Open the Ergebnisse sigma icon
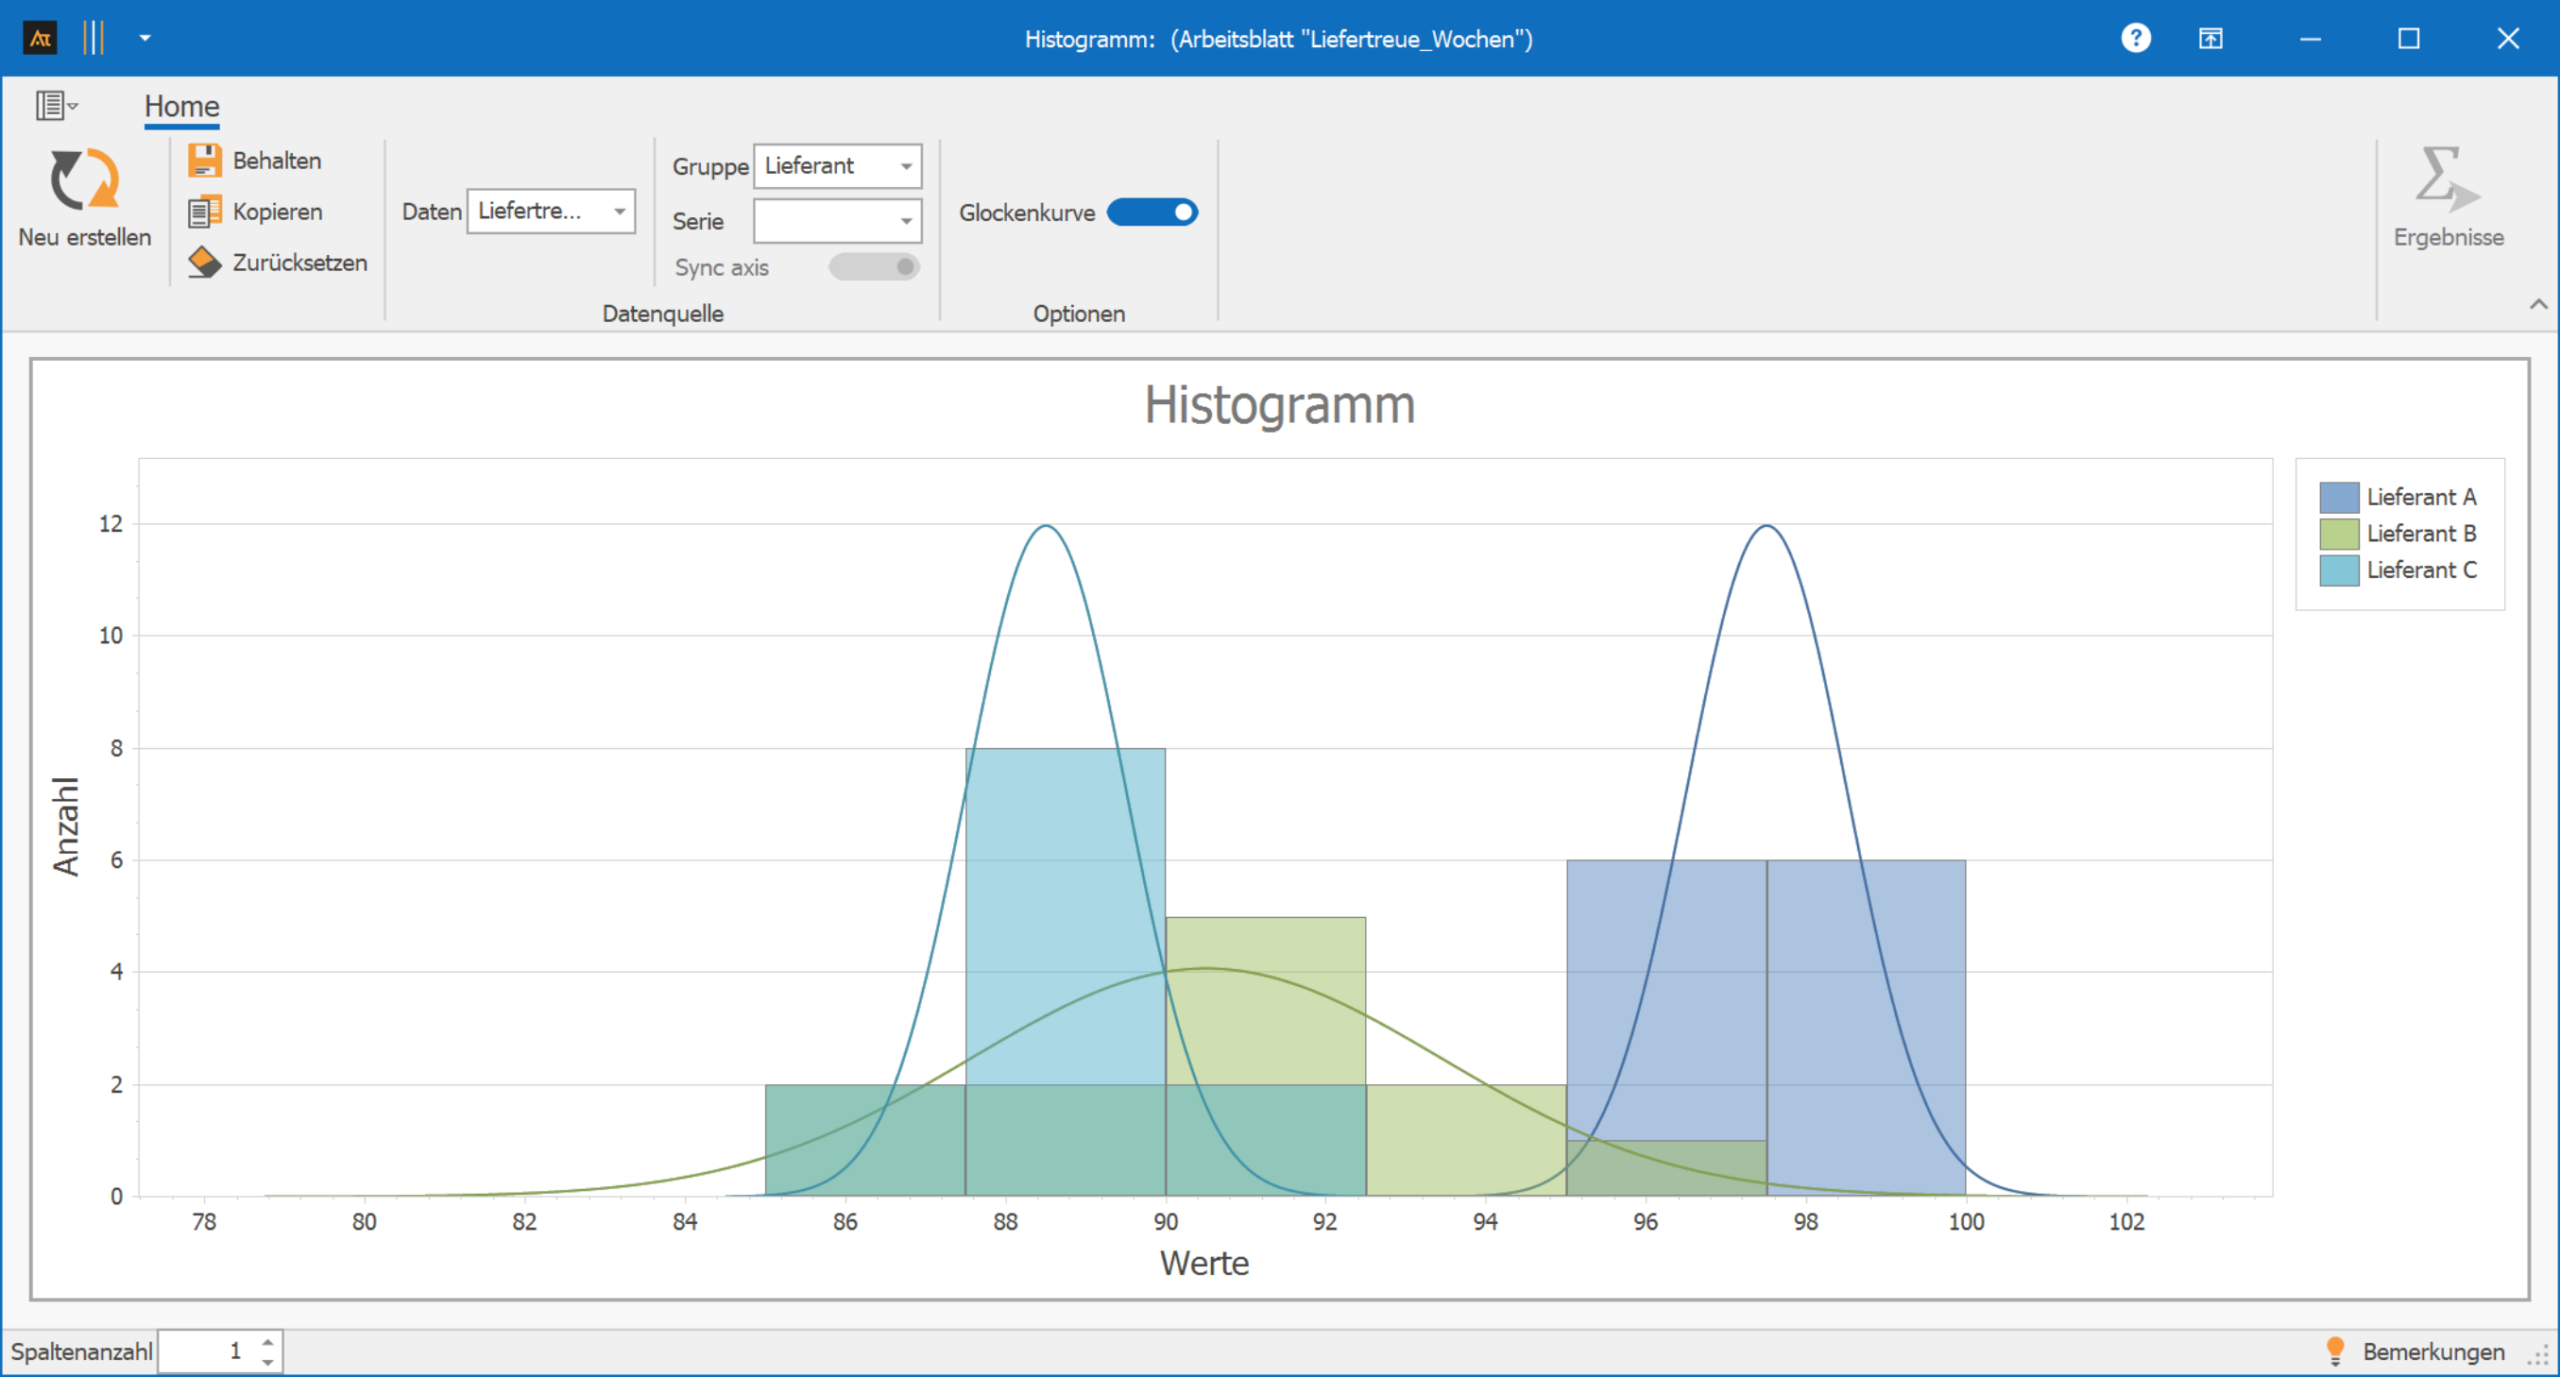 click(2446, 180)
